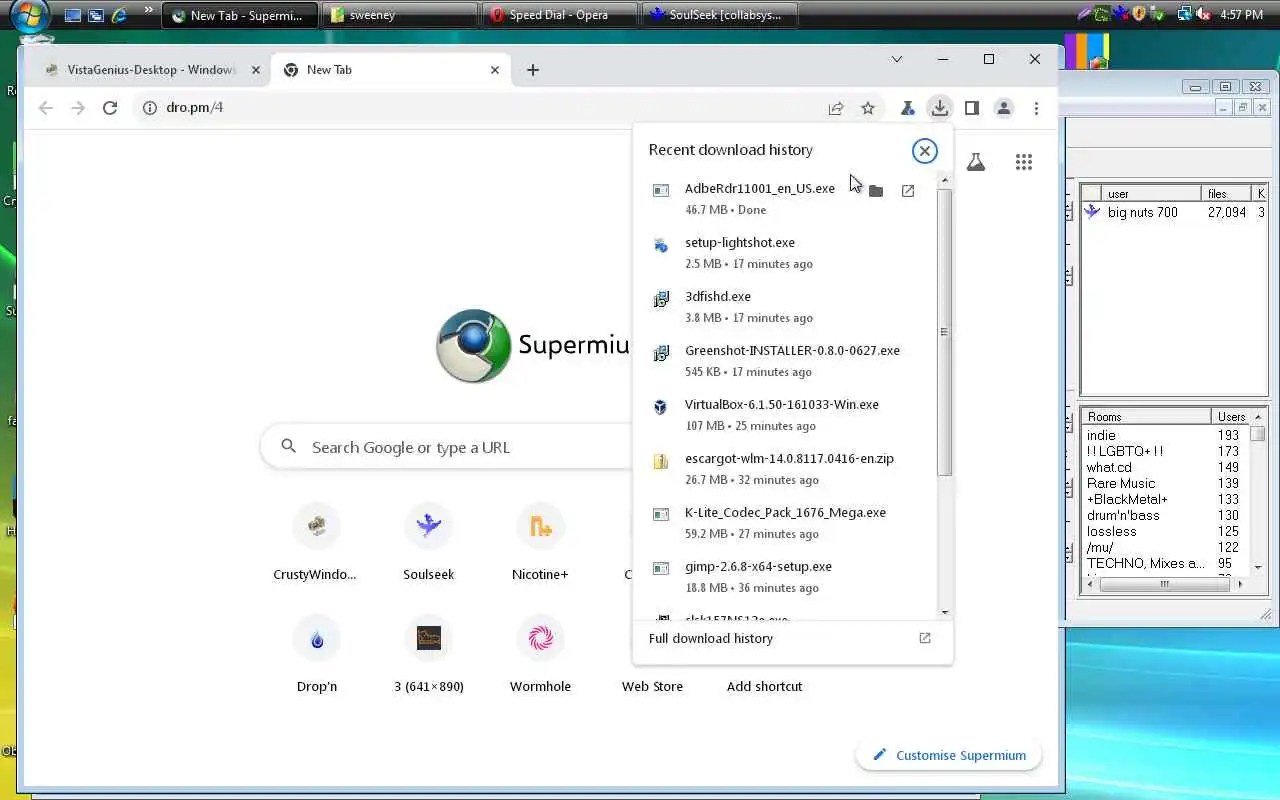Viewport: 1280px width, 800px height.
Task: Click Customise Supermium button
Action: pos(948,755)
